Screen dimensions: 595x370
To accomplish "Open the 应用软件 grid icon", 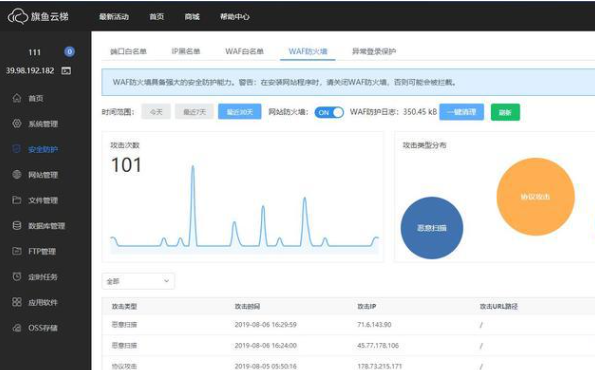I will pyautogui.click(x=17, y=302).
